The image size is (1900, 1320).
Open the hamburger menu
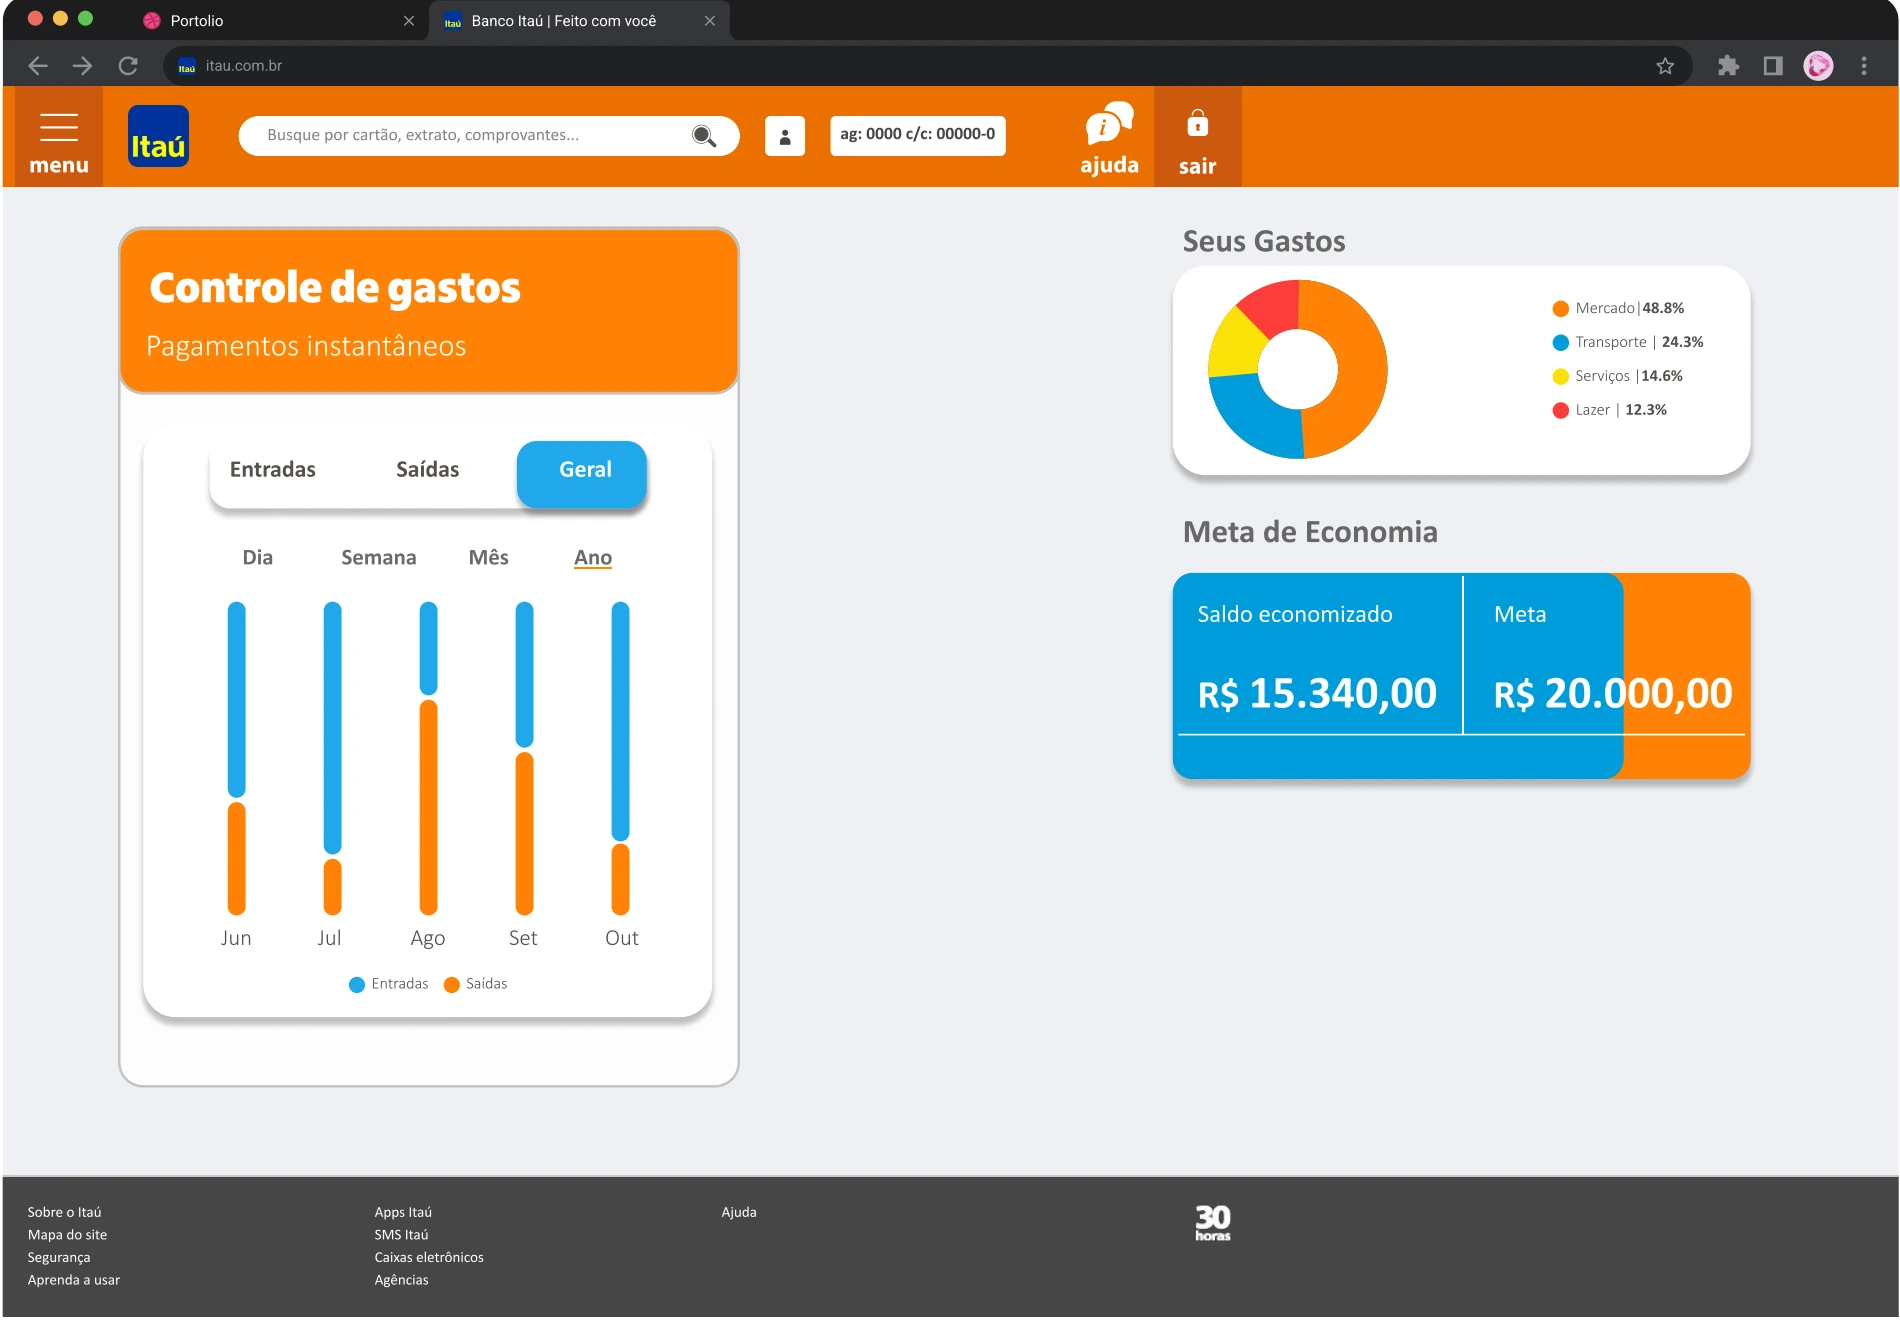tap(58, 128)
